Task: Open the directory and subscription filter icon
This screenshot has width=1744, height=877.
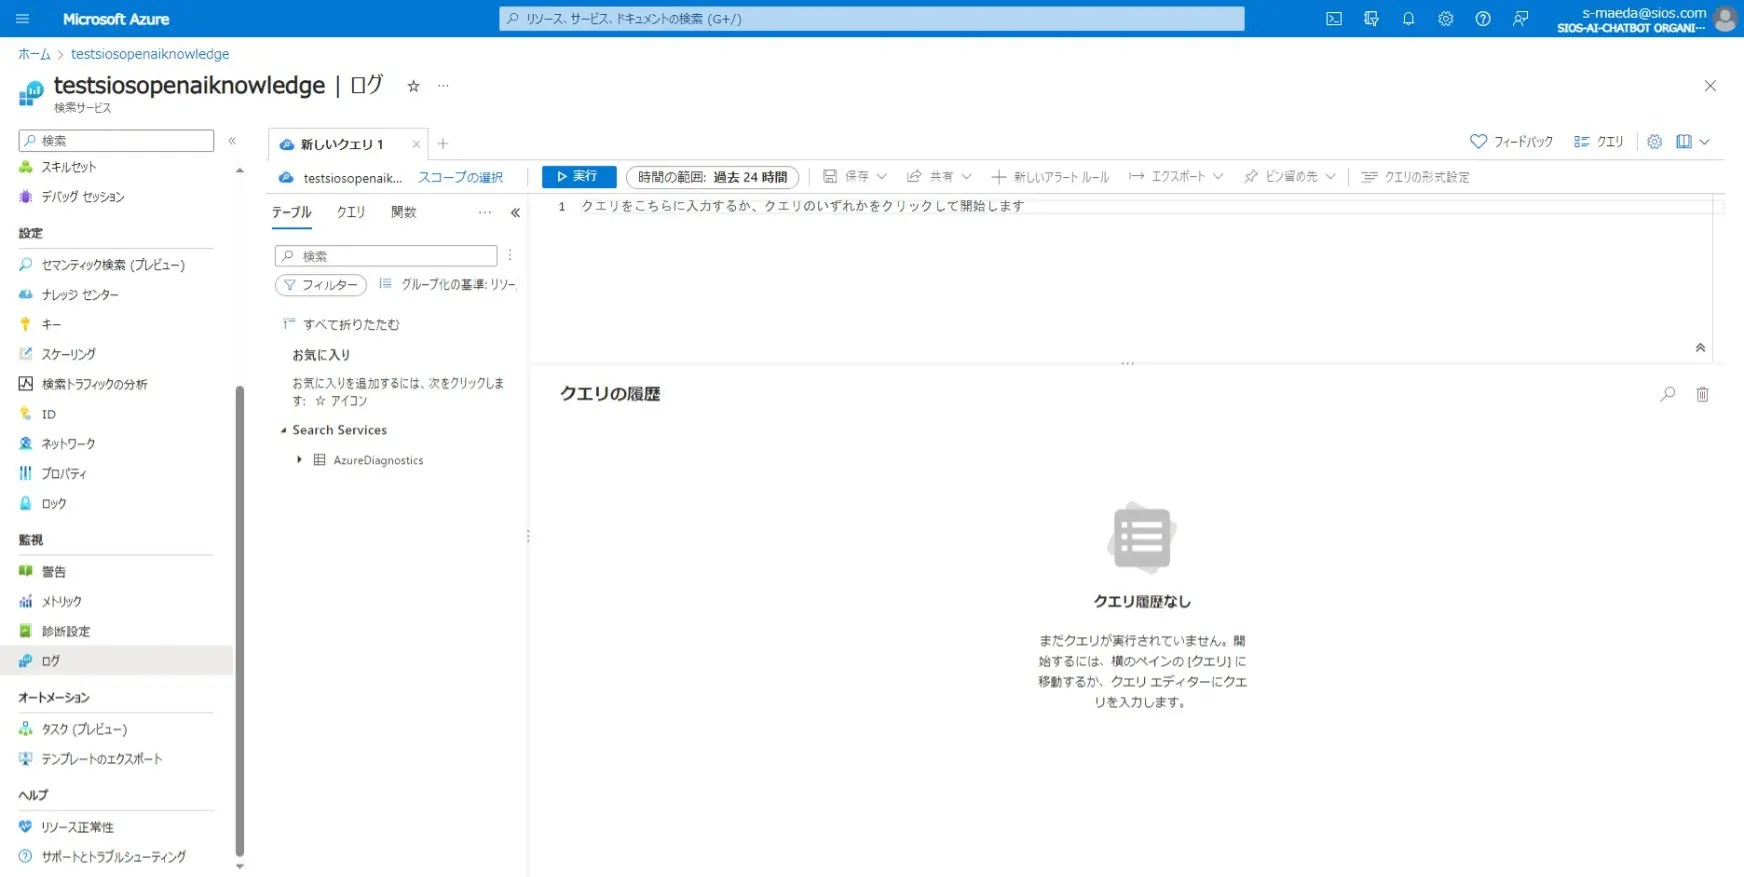Action: point(1371,18)
